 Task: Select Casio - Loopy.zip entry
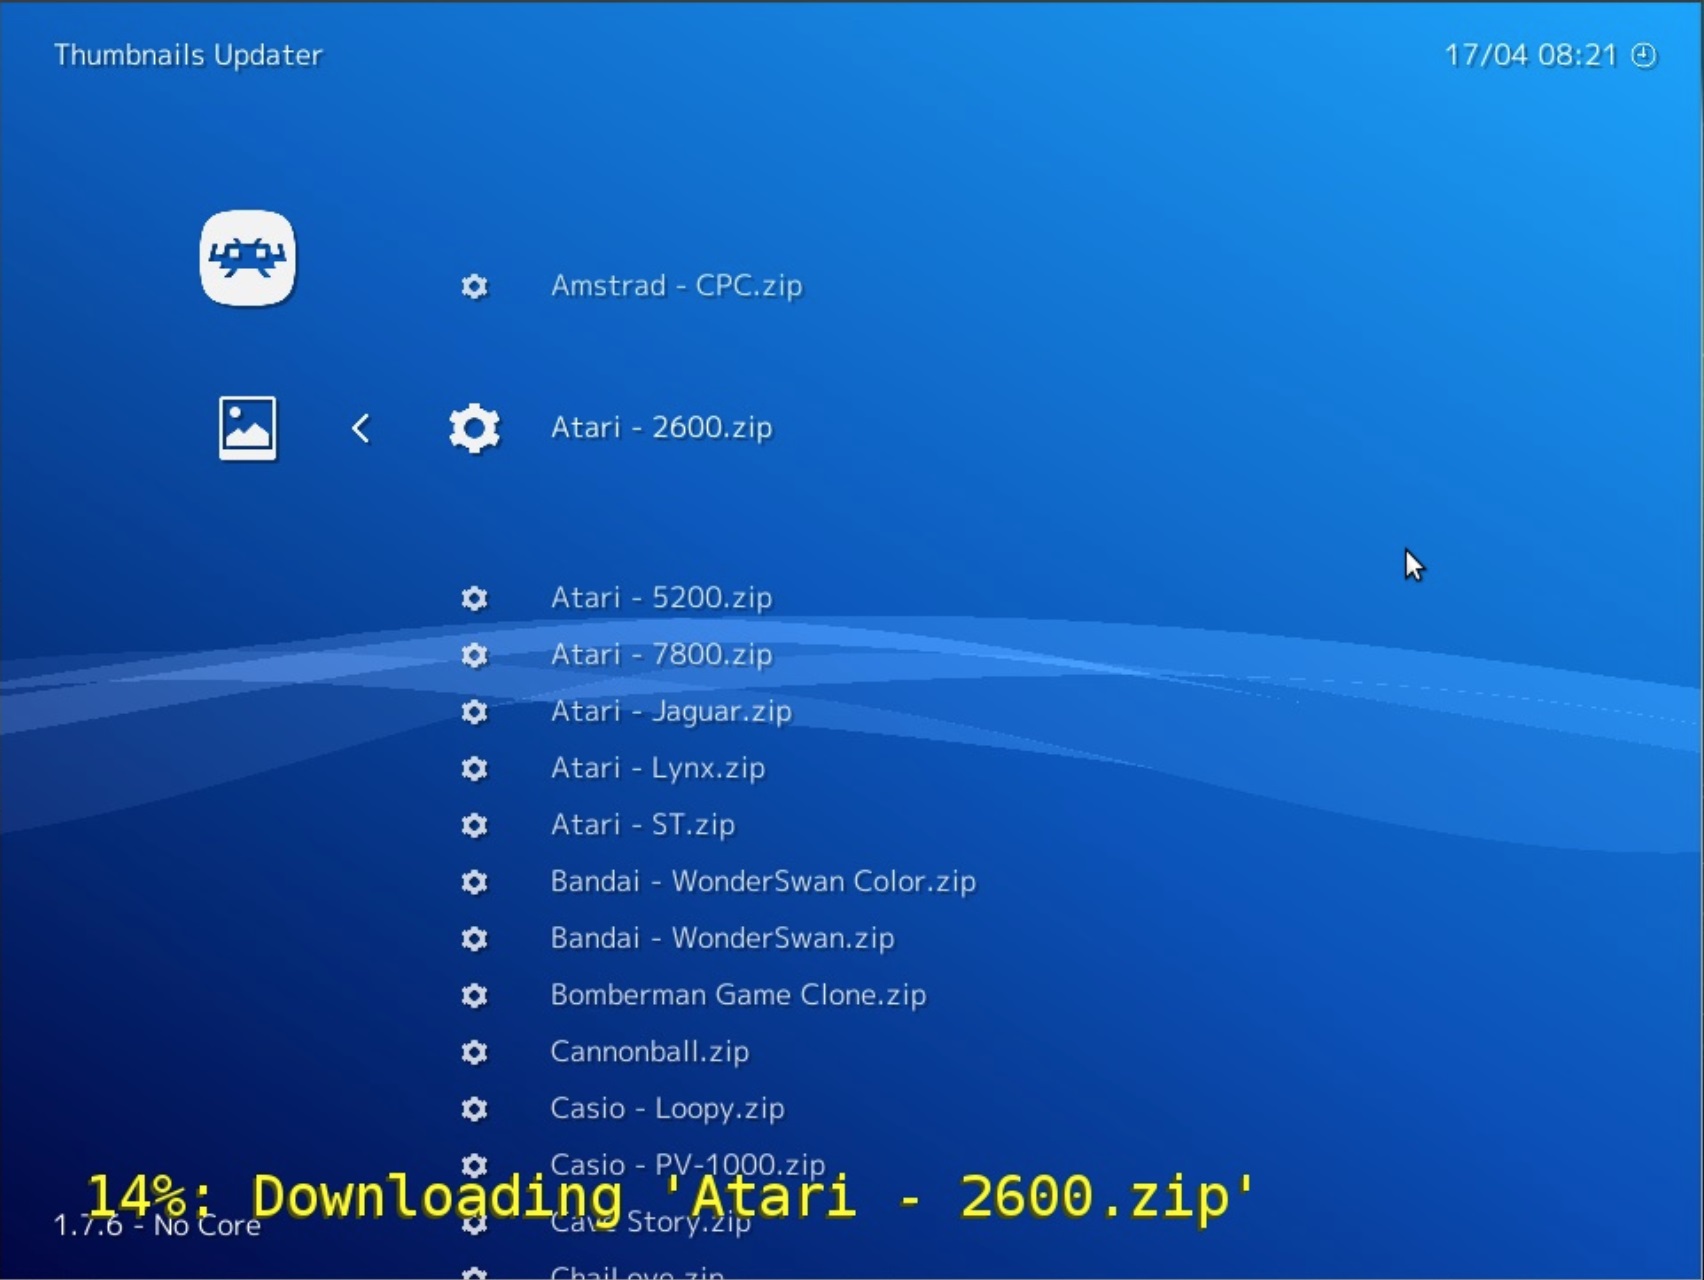click(x=667, y=1109)
